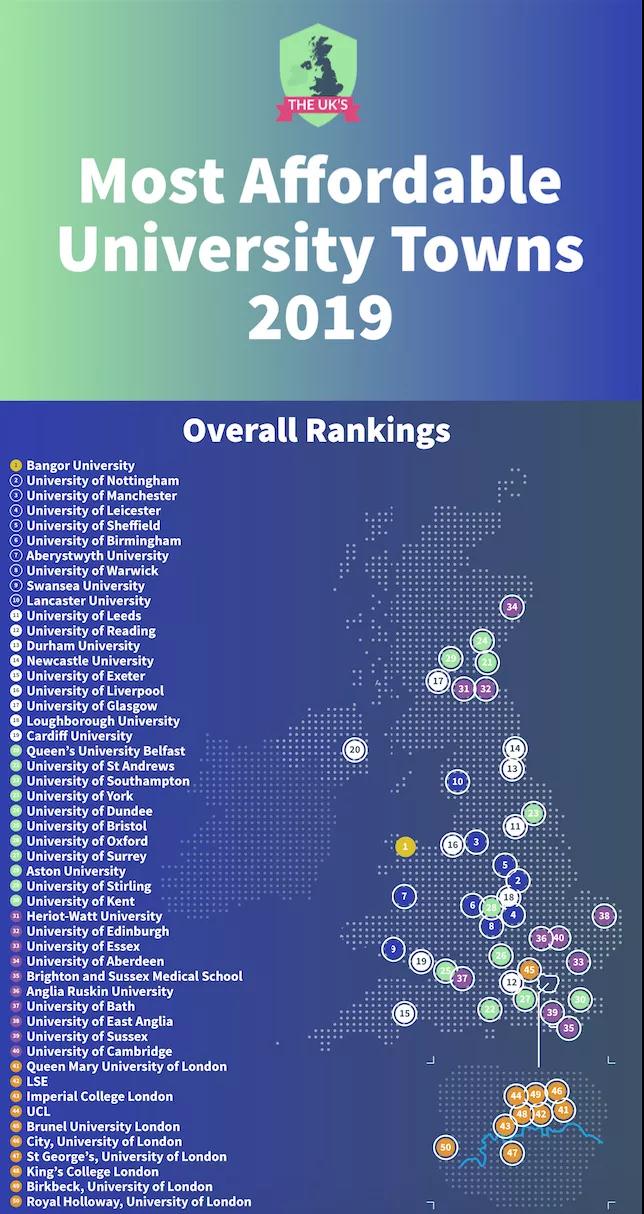Select map marker 20 over Northern Ireland

click(354, 749)
